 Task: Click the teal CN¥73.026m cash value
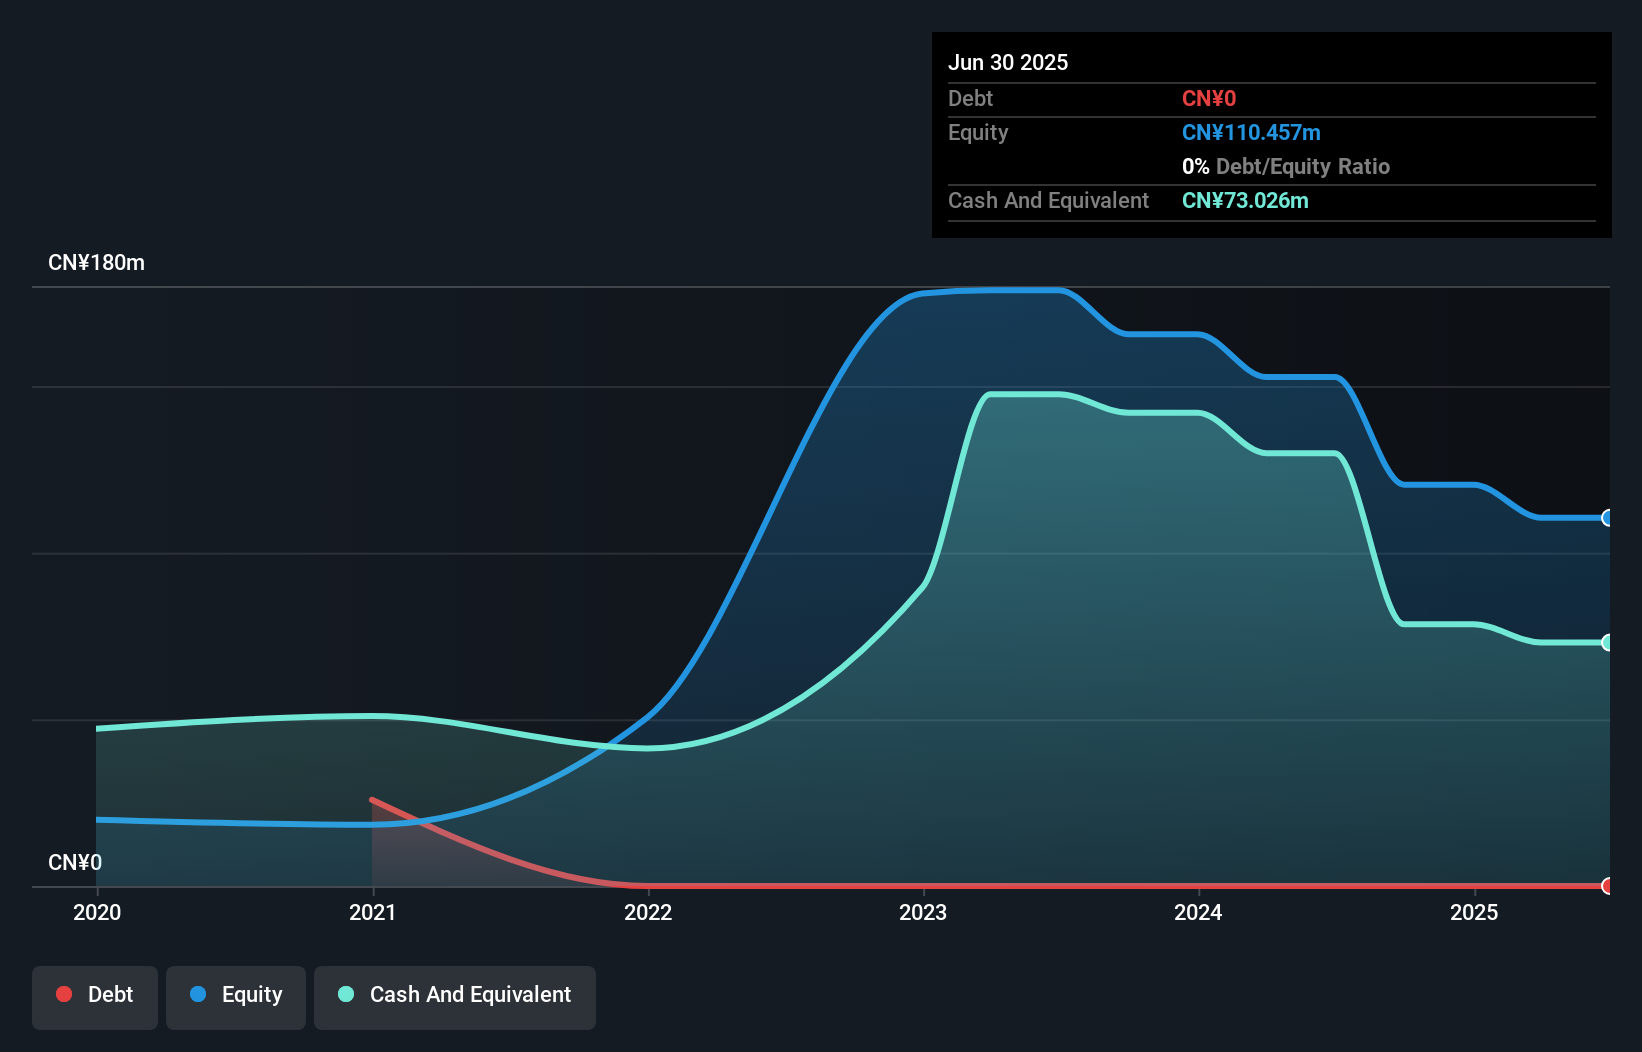tap(1245, 200)
